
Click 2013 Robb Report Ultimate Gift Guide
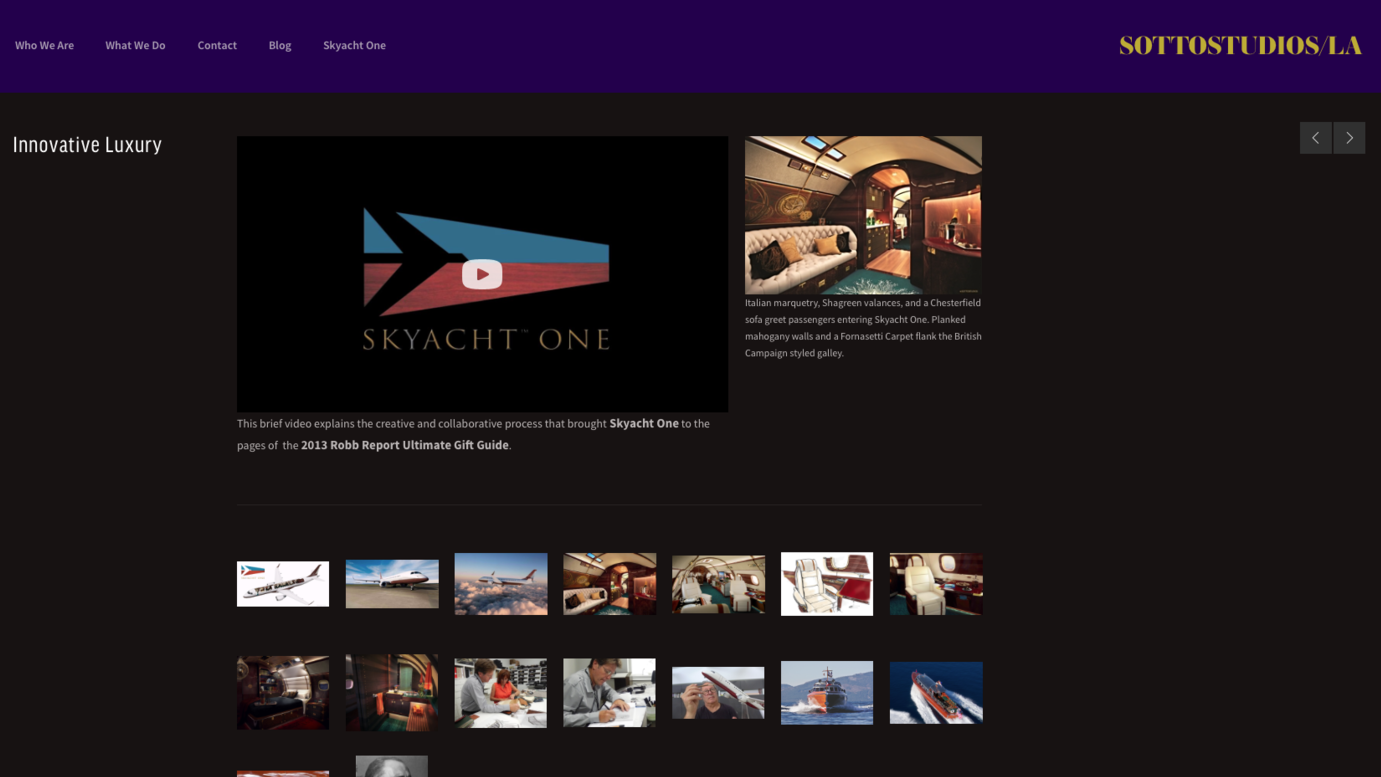pyautogui.click(x=405, y=445)
